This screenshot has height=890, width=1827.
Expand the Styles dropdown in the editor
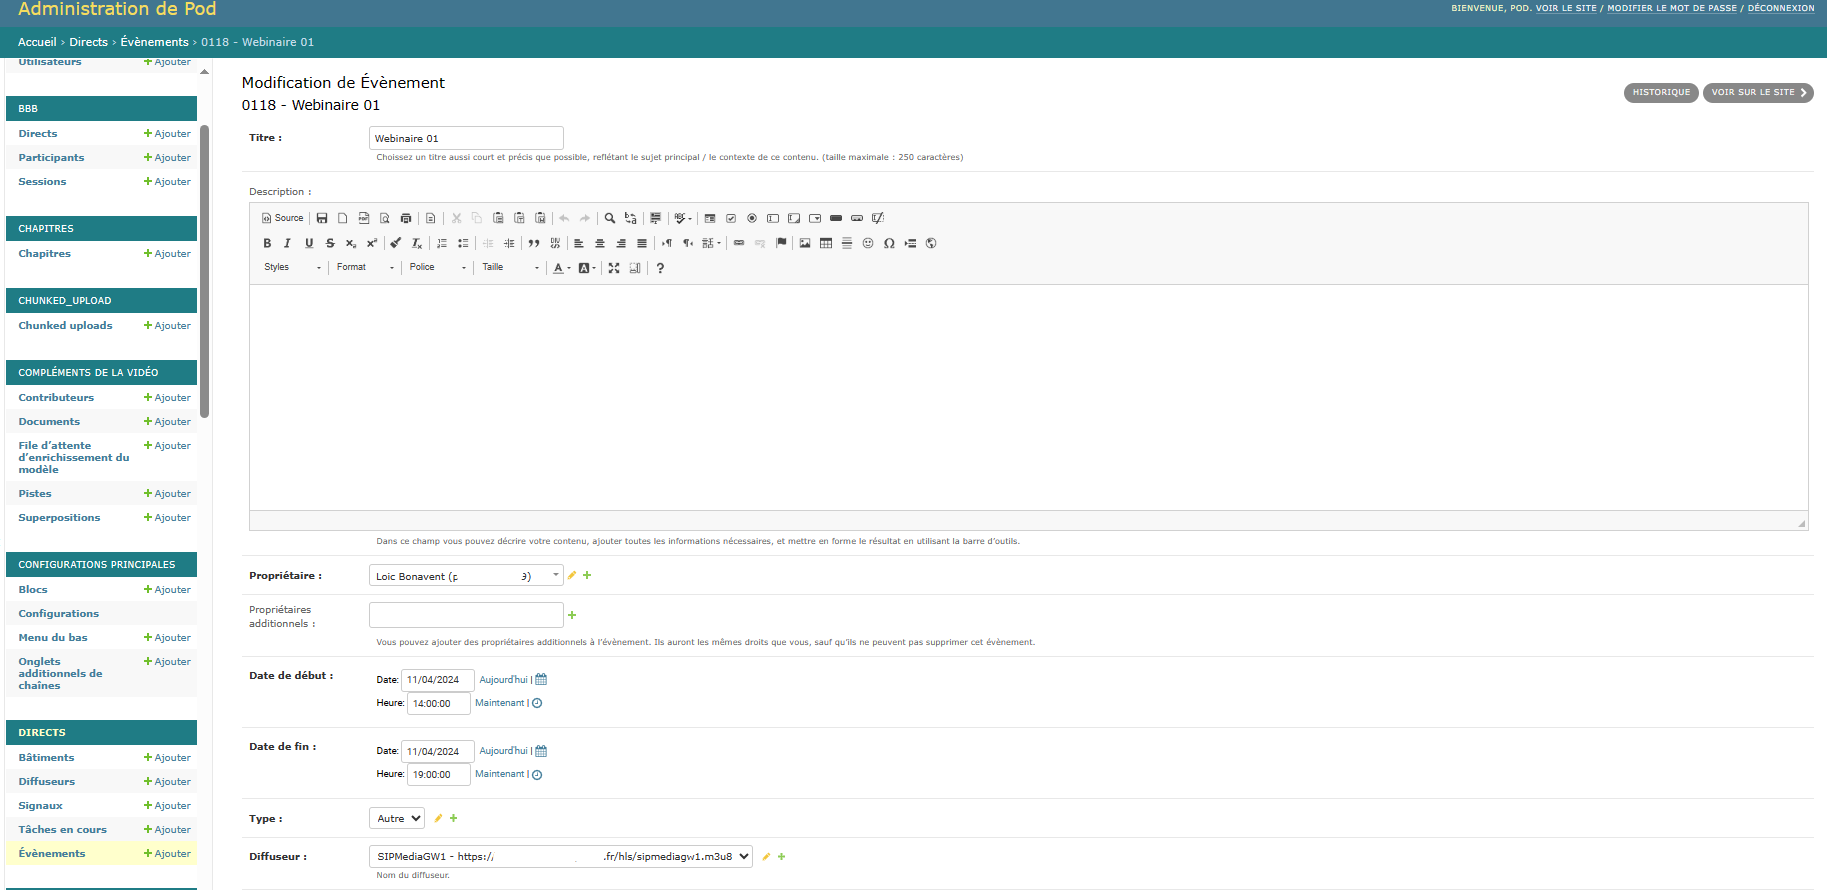[292, 268]
